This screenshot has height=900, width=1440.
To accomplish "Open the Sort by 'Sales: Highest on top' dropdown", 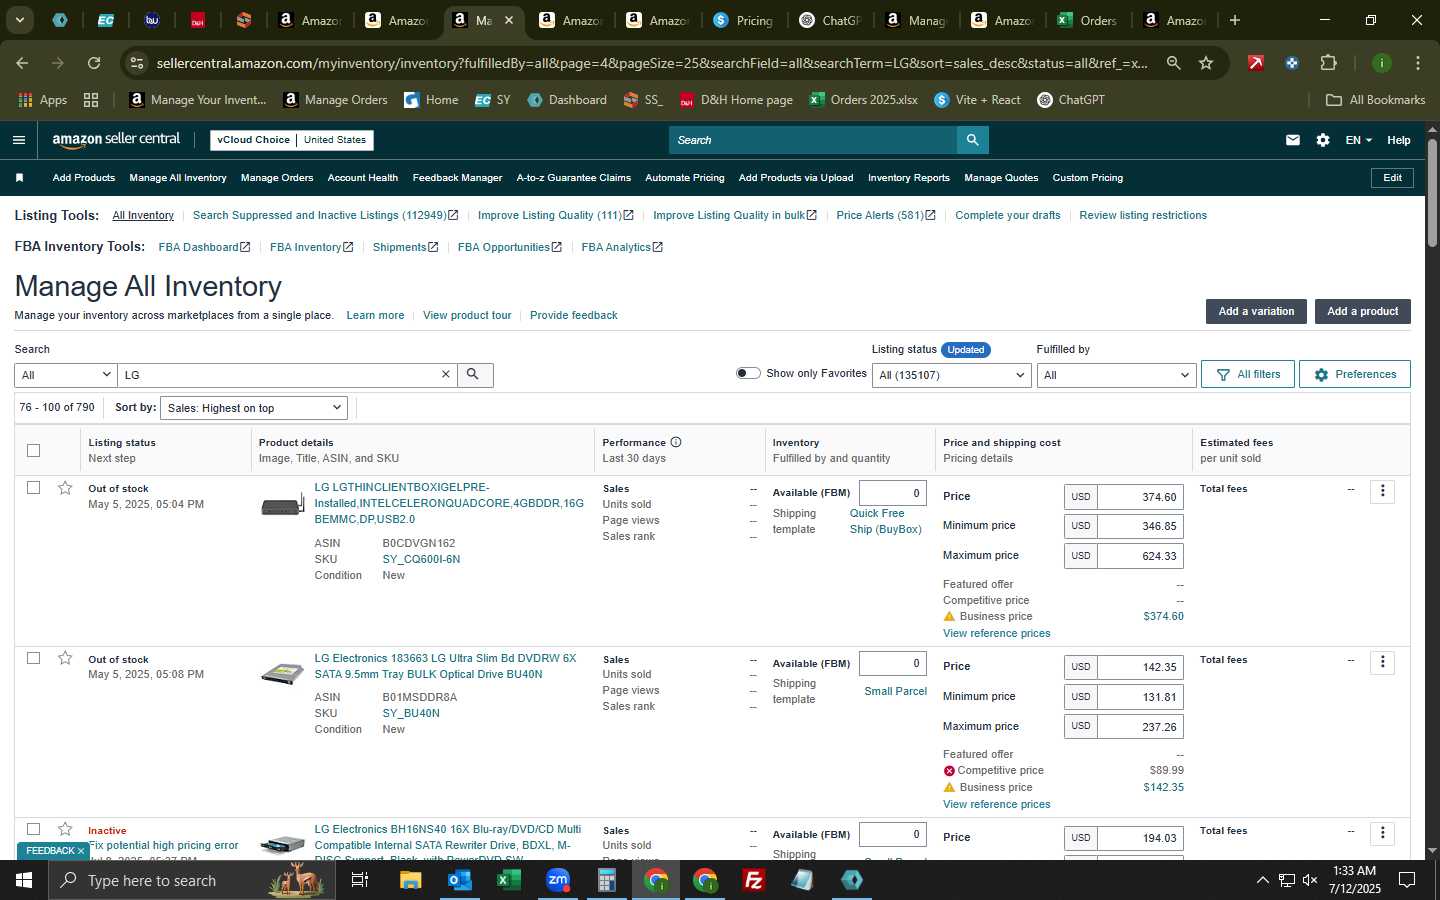I will [x=254, y=408].
